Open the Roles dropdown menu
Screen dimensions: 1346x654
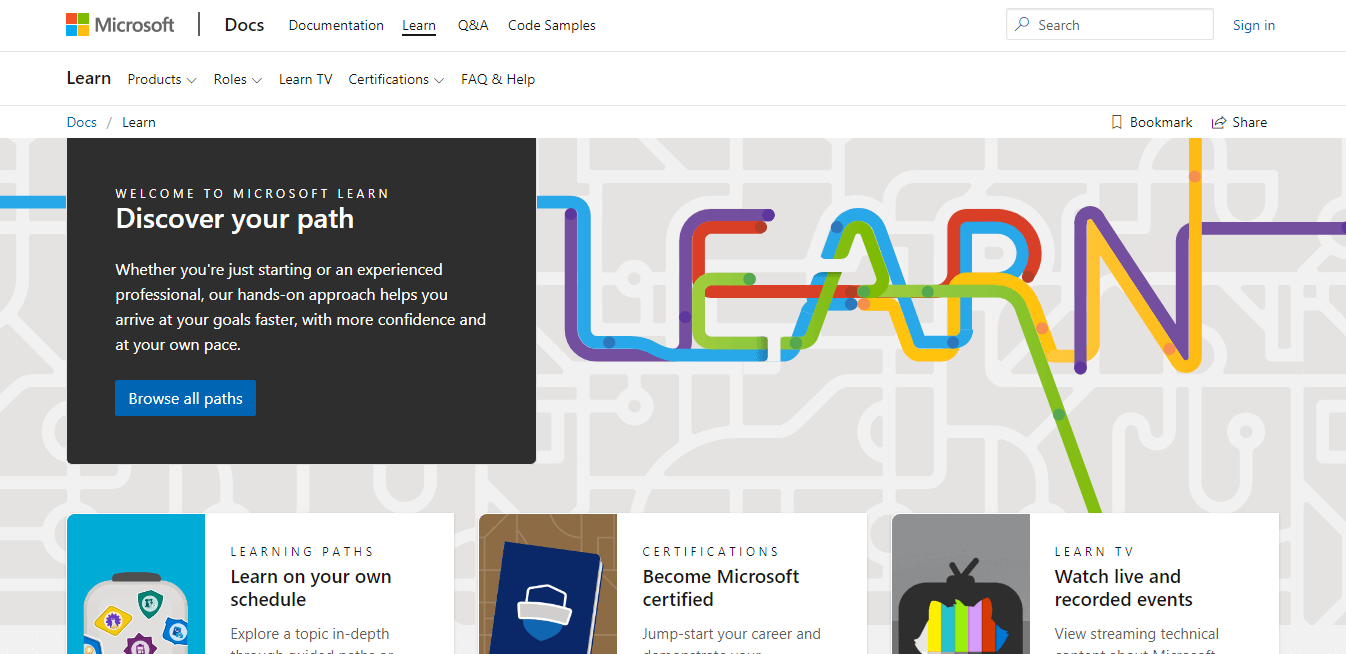[x=237, y=78]
